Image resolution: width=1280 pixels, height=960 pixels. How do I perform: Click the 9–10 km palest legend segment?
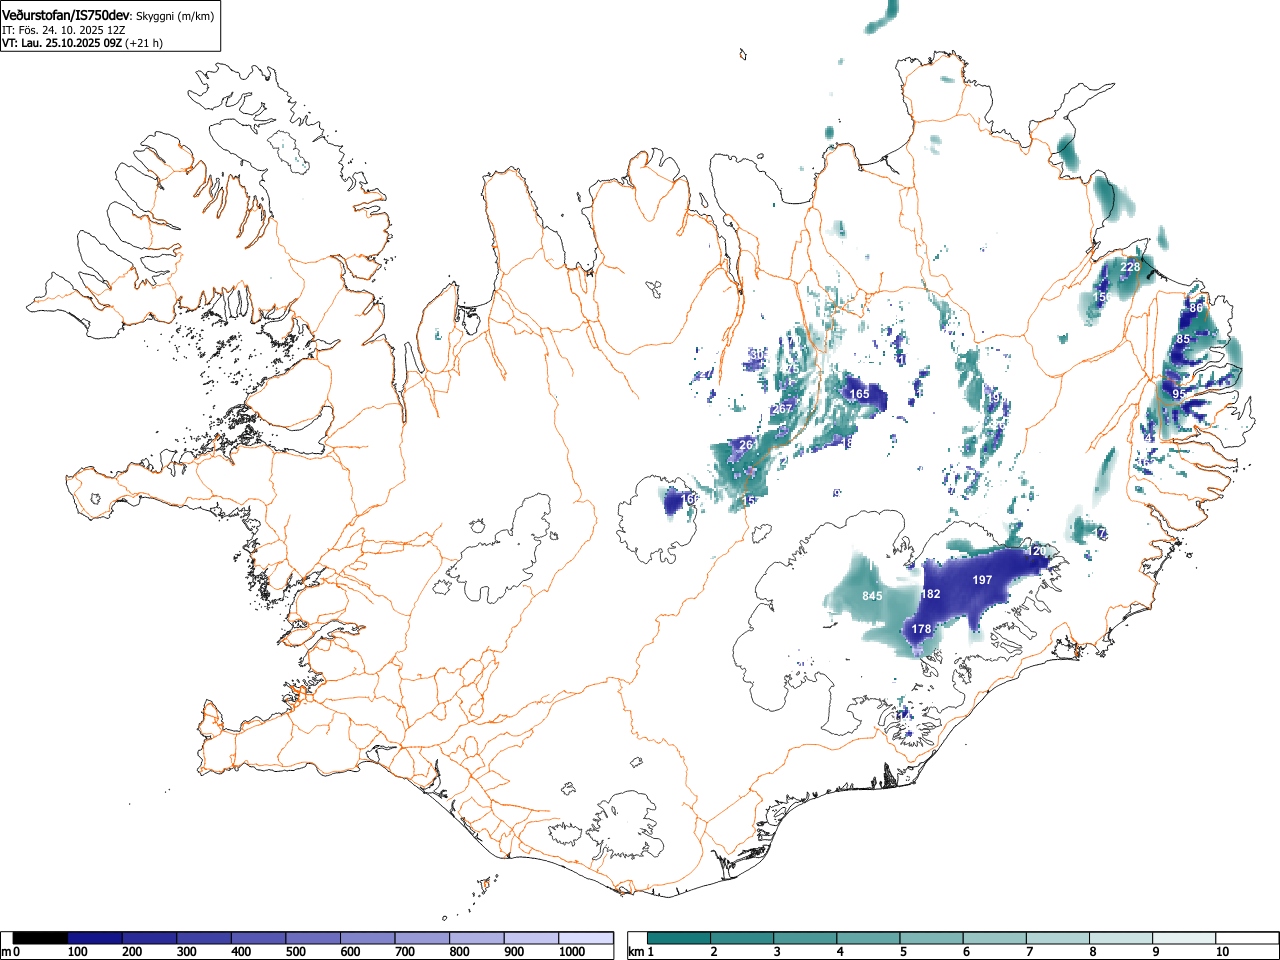point(1184,938)
